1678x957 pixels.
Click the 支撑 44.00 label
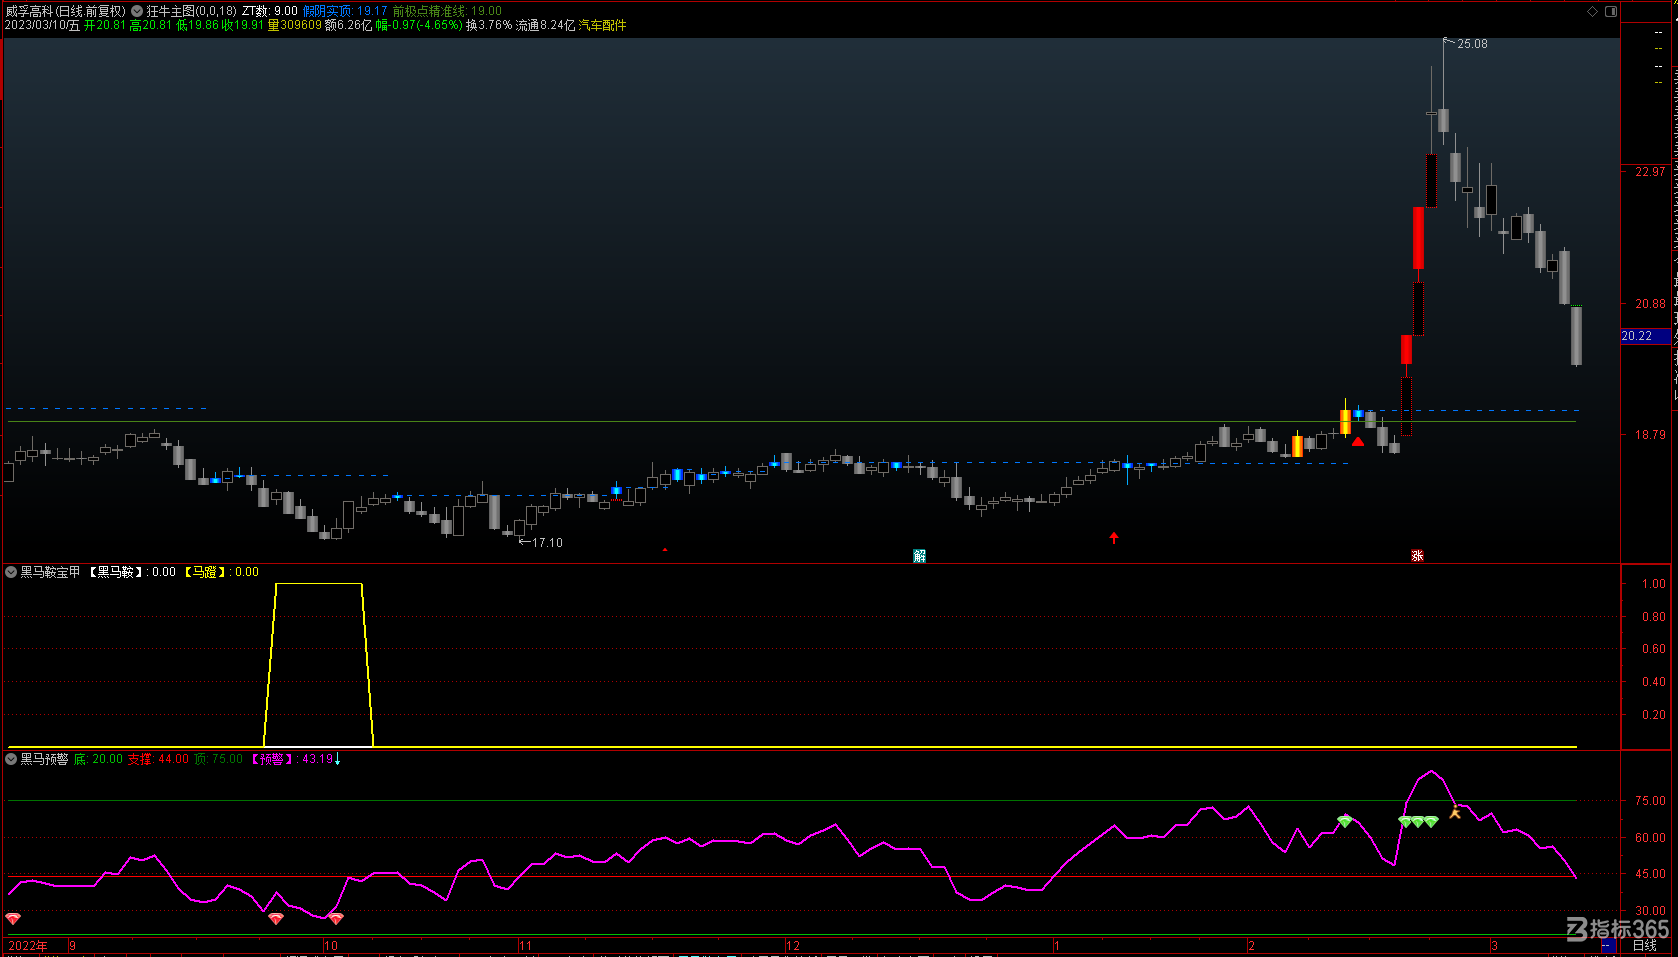click(x=158, y=759)
